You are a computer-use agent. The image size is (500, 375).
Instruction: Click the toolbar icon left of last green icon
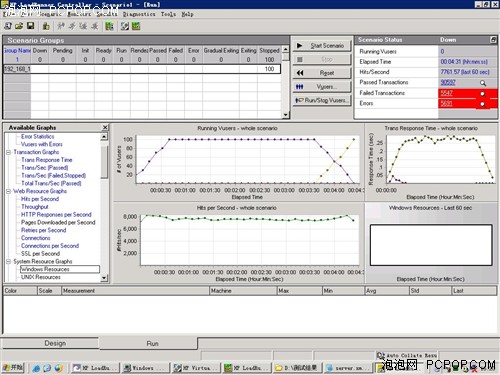(x=125, y=26)
